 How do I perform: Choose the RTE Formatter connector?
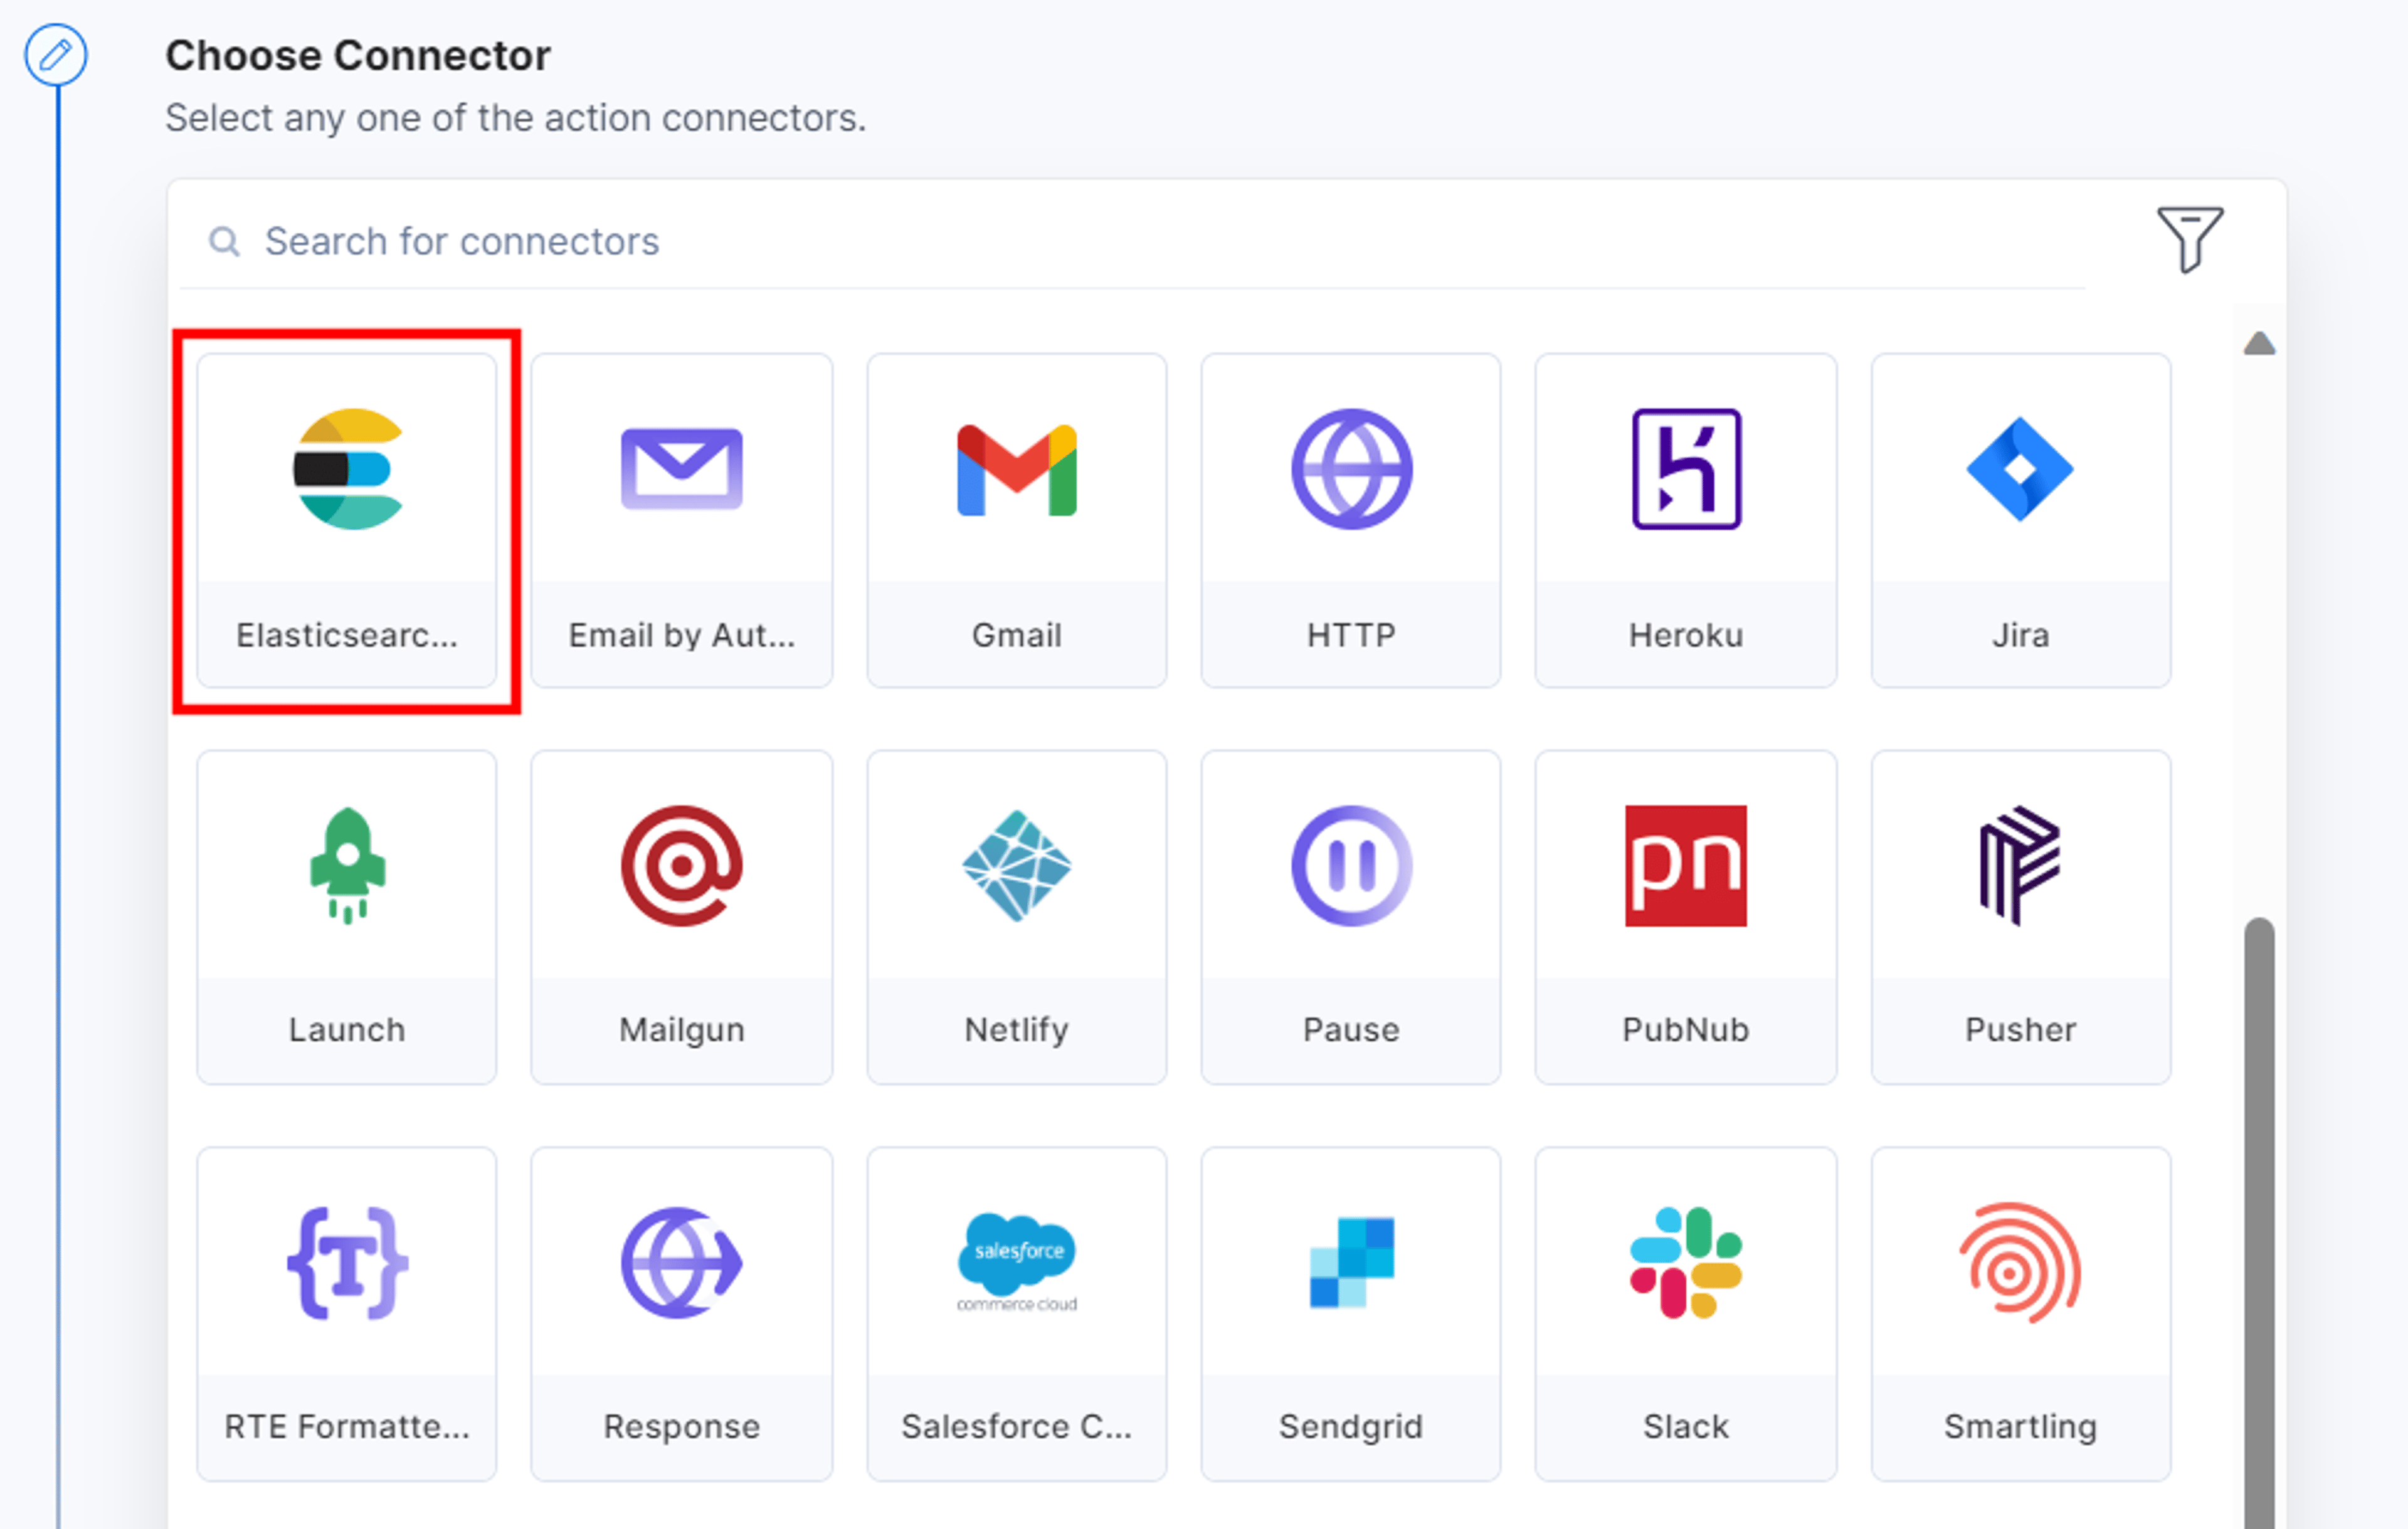click(346, 1314)
